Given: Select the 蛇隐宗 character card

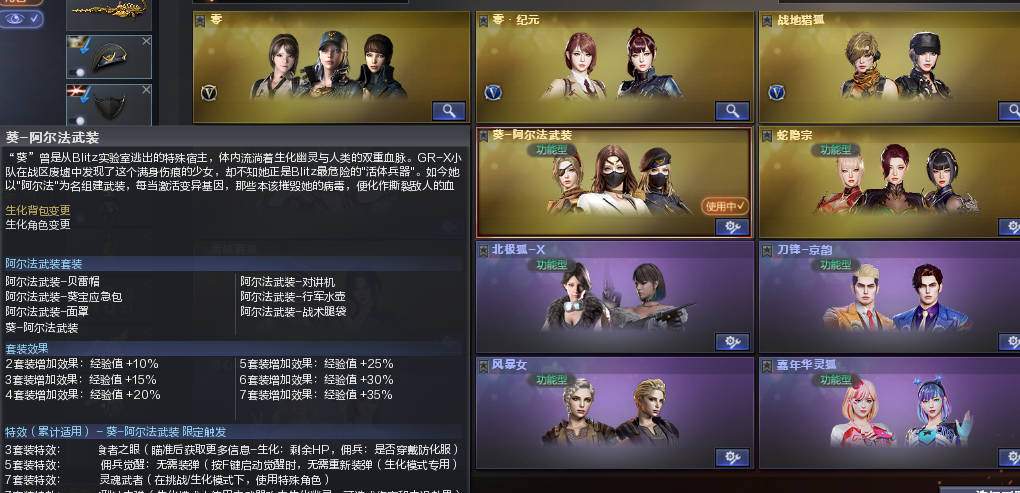Looking at the screenshot, I should [x=889, y=182].
